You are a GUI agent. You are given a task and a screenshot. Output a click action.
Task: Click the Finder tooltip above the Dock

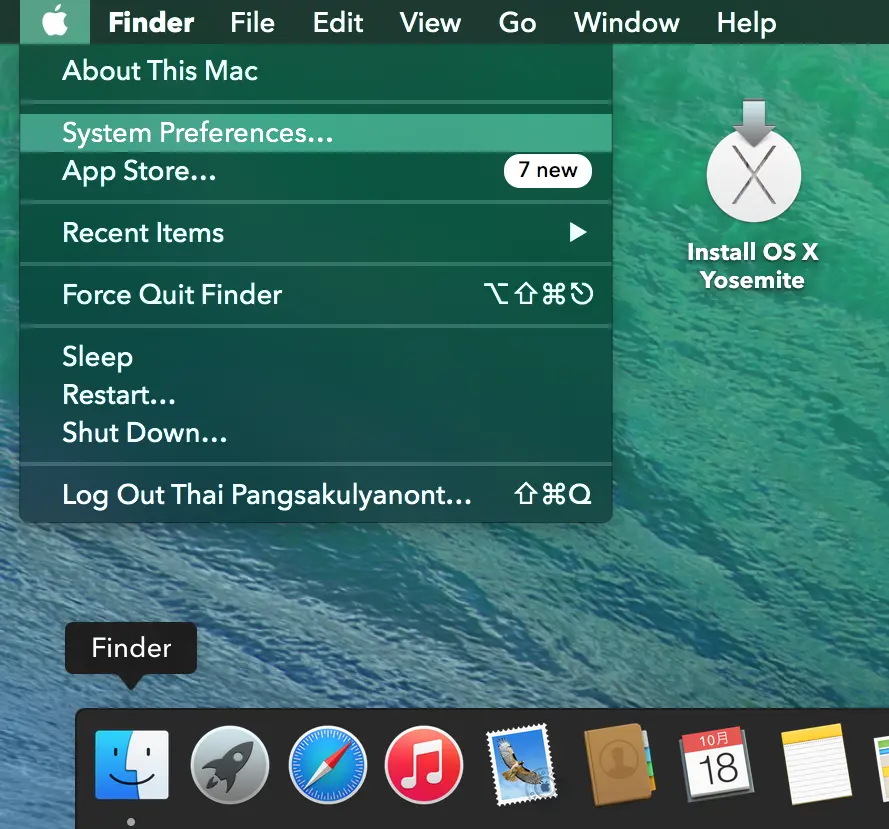[130, 648]
